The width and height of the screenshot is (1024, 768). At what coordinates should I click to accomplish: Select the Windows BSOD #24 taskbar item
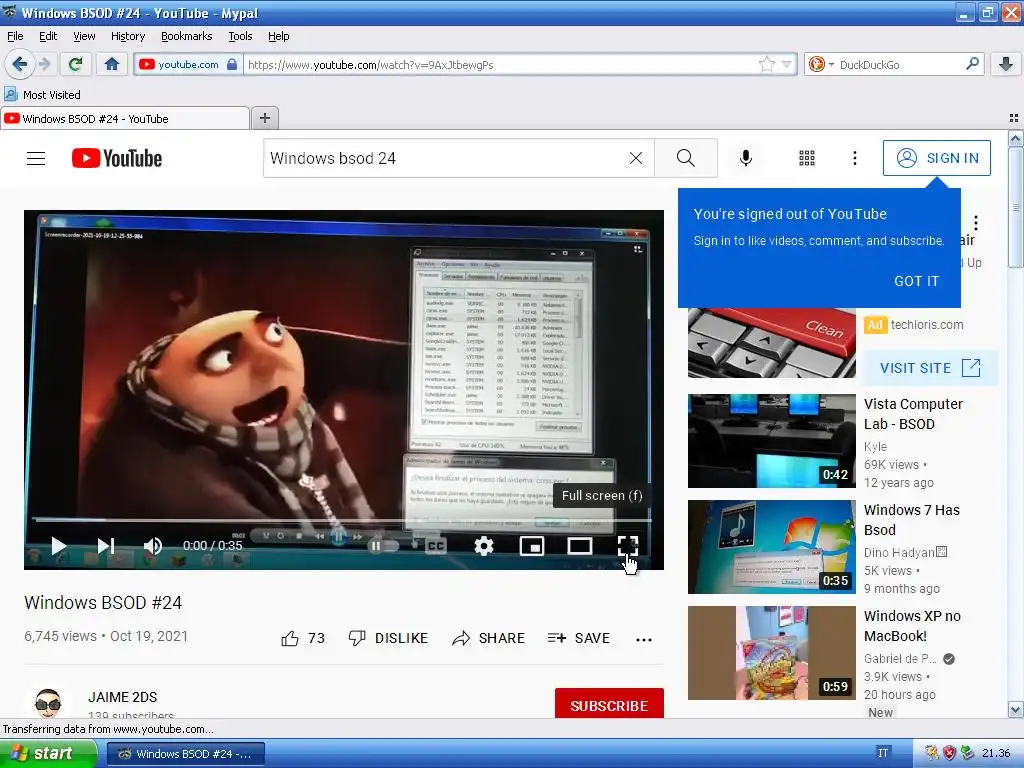click(x=185, y=754)
